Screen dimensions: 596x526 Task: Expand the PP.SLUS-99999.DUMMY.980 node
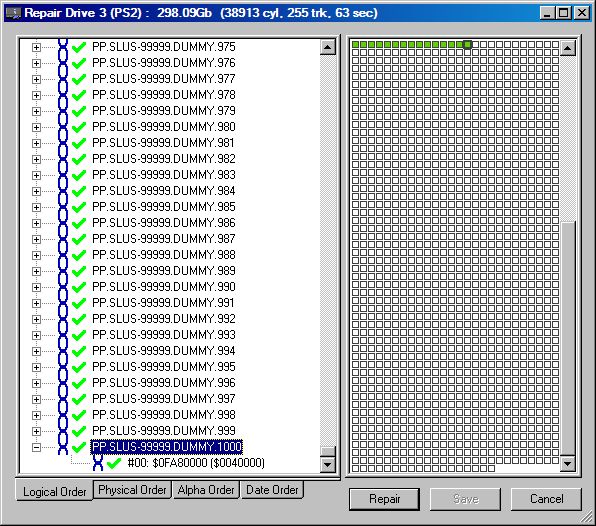36,127
